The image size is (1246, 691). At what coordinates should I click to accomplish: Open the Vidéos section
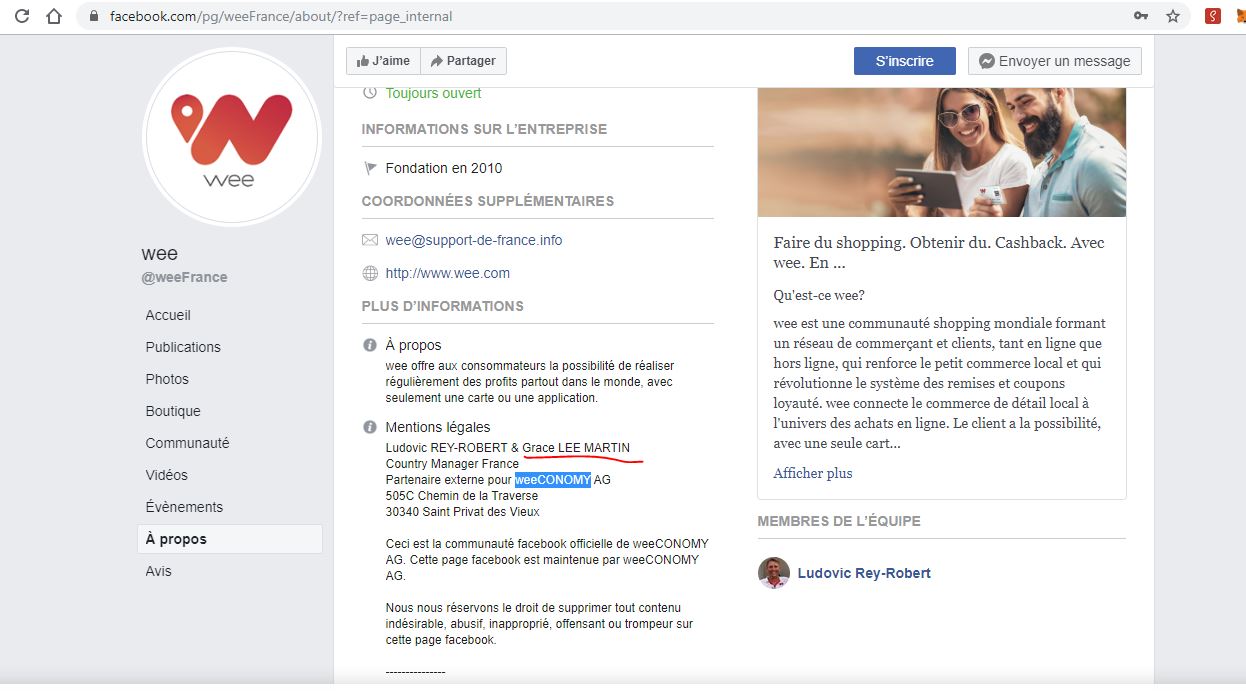(x=167, y=475)
